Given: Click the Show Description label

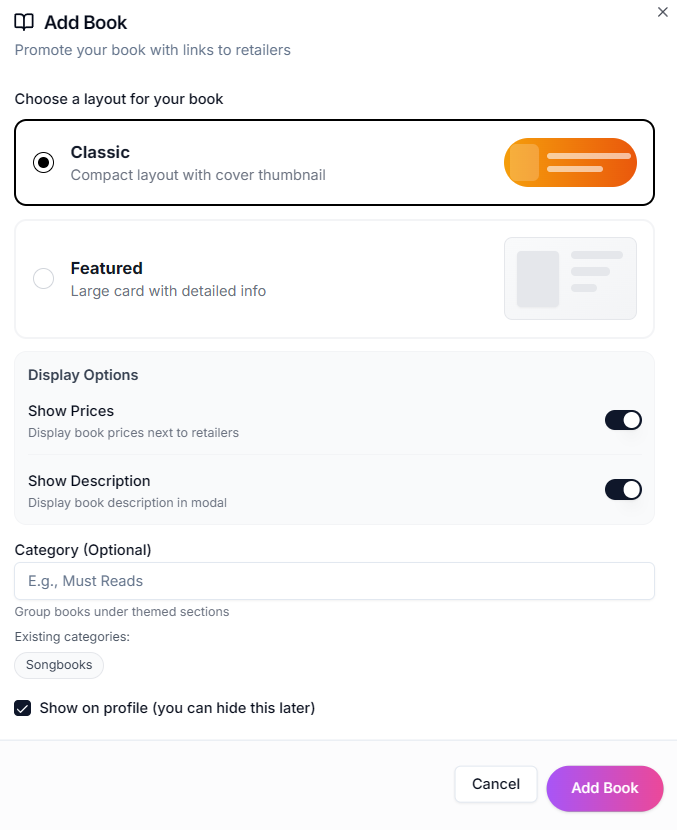Looking at the screenshot, I should click(x=89, y=481).
